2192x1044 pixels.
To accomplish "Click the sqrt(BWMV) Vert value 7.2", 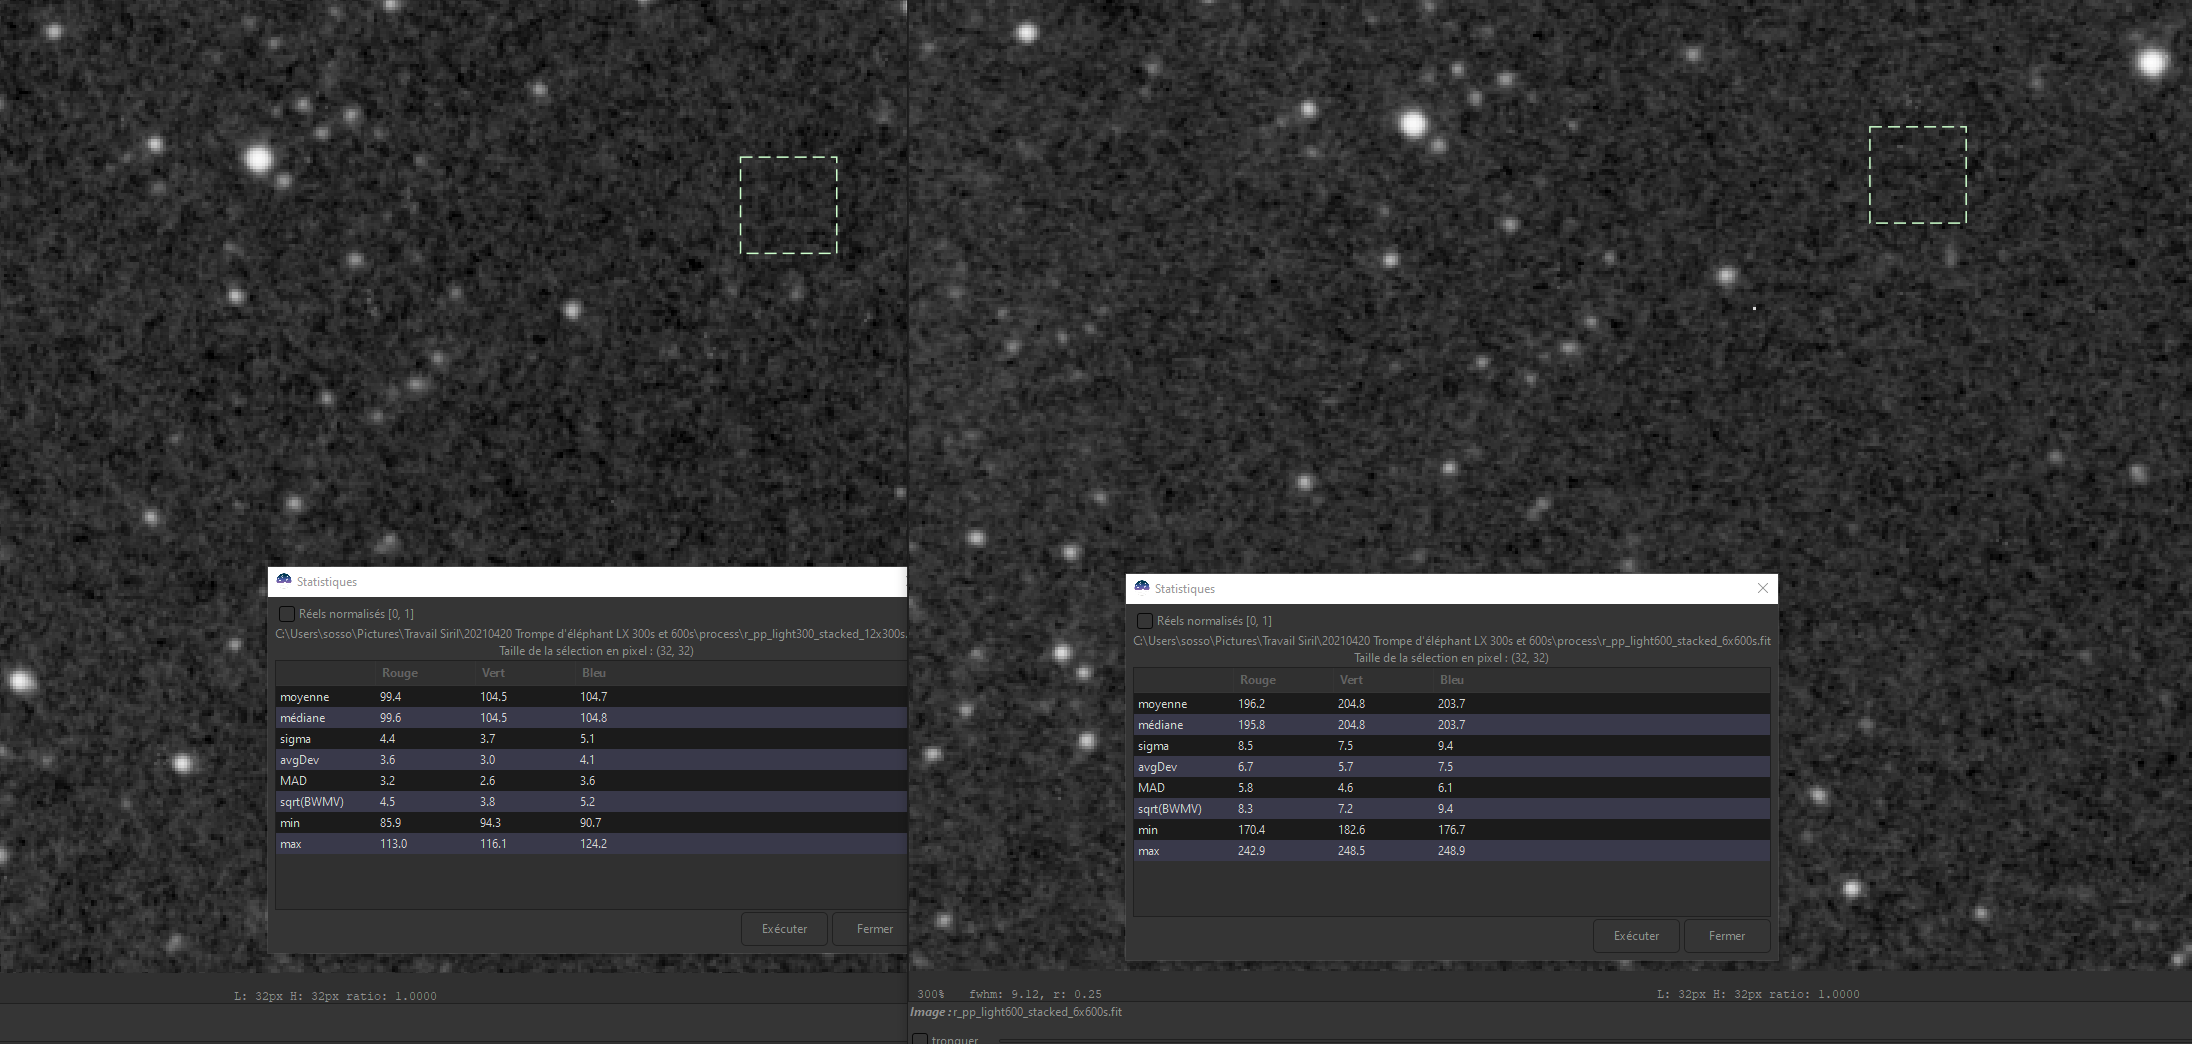I will 1345,809.
